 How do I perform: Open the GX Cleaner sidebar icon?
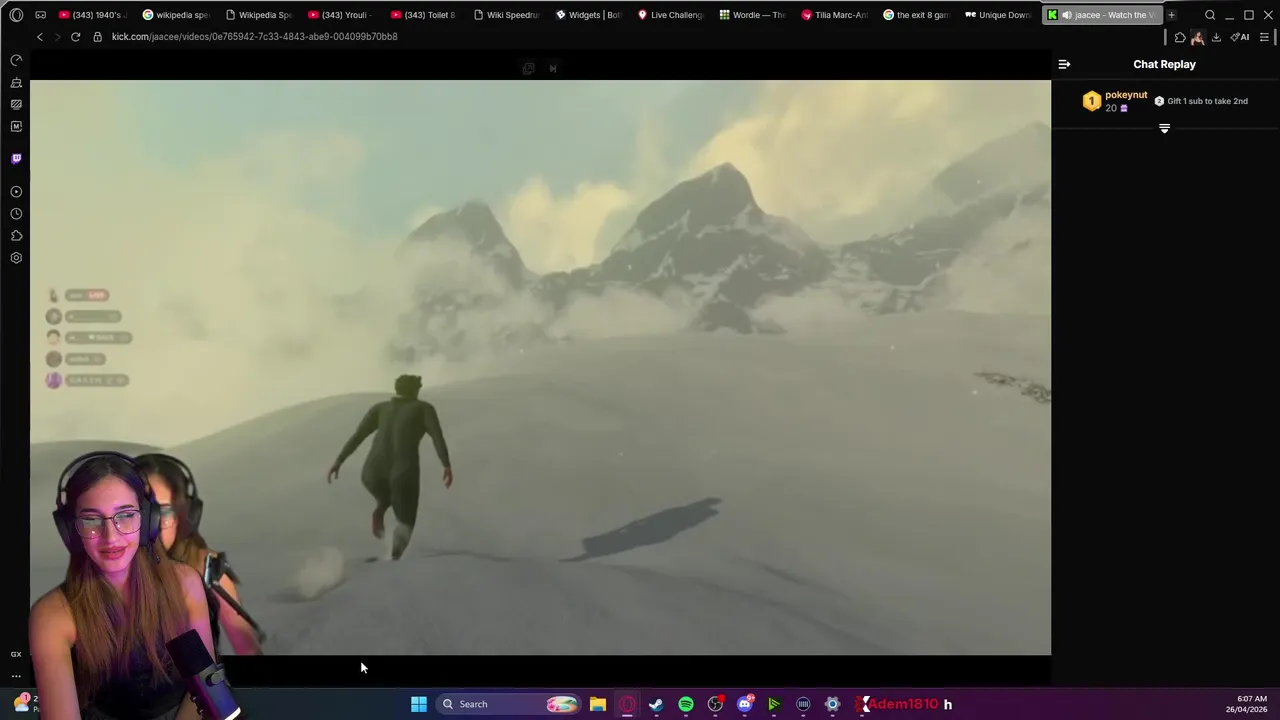click(x=16, y=83)
